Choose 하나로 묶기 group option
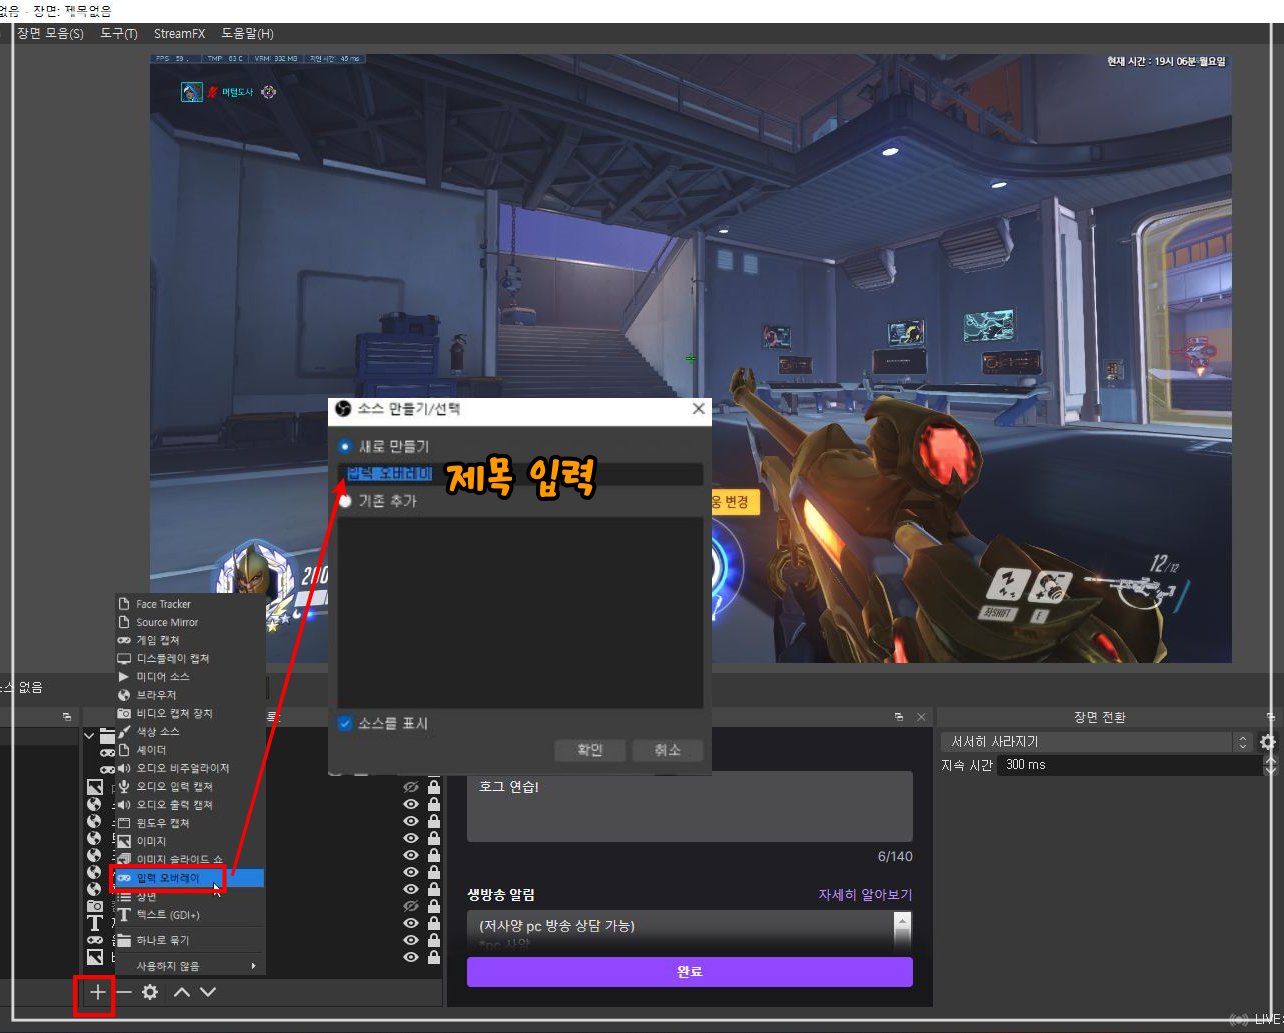The image size is (1284, 1033). (x=190, y=940)
